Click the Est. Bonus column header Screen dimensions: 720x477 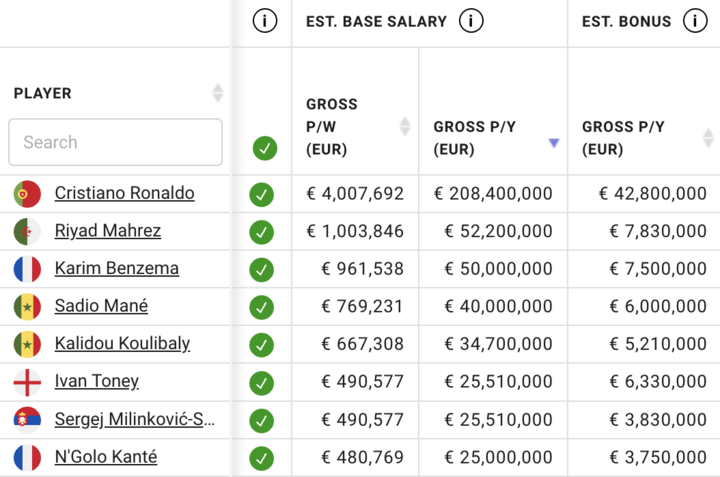pos(627,21)
